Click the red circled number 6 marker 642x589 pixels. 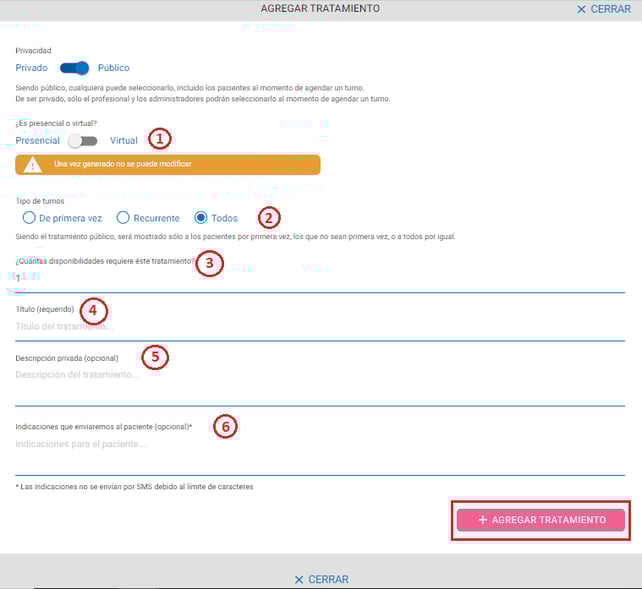pyautogui.click(x=226, y=426)
